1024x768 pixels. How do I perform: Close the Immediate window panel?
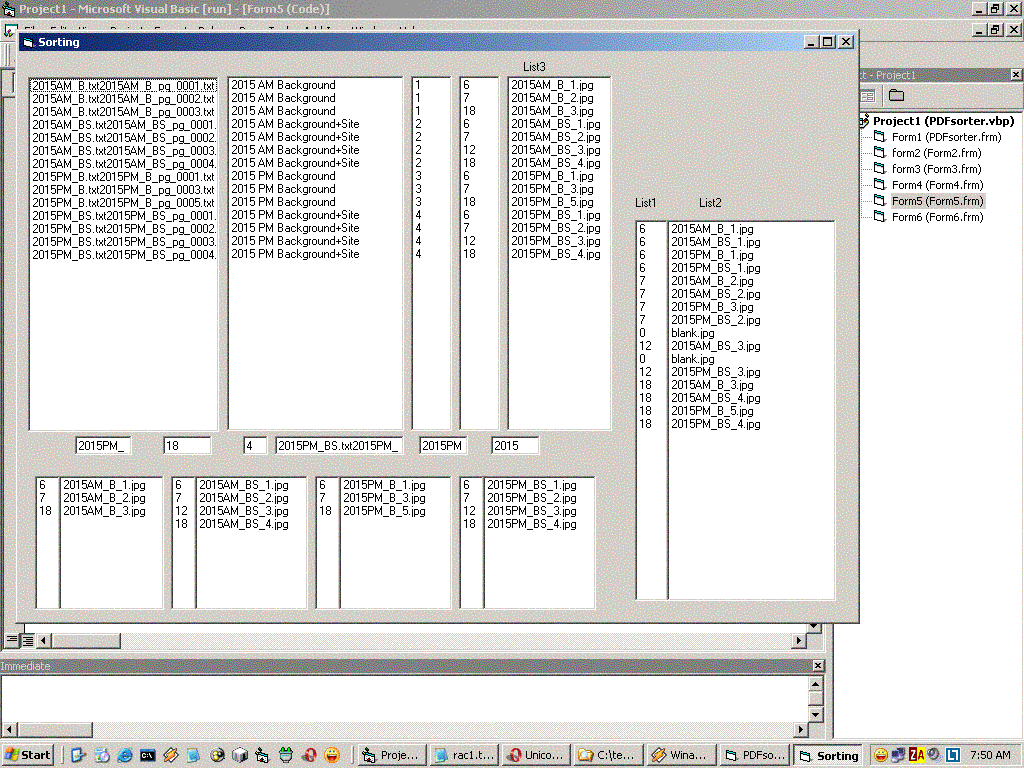pos(818,665)
